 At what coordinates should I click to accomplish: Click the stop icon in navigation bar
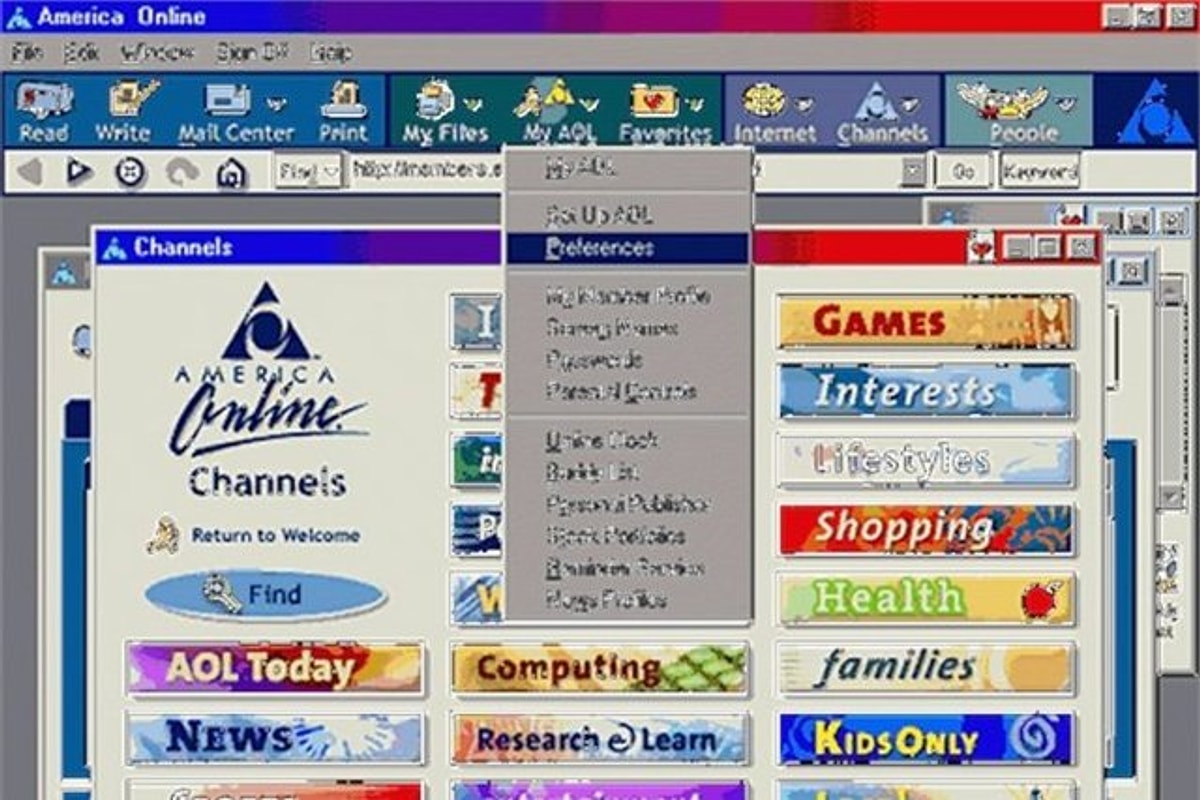129,173
